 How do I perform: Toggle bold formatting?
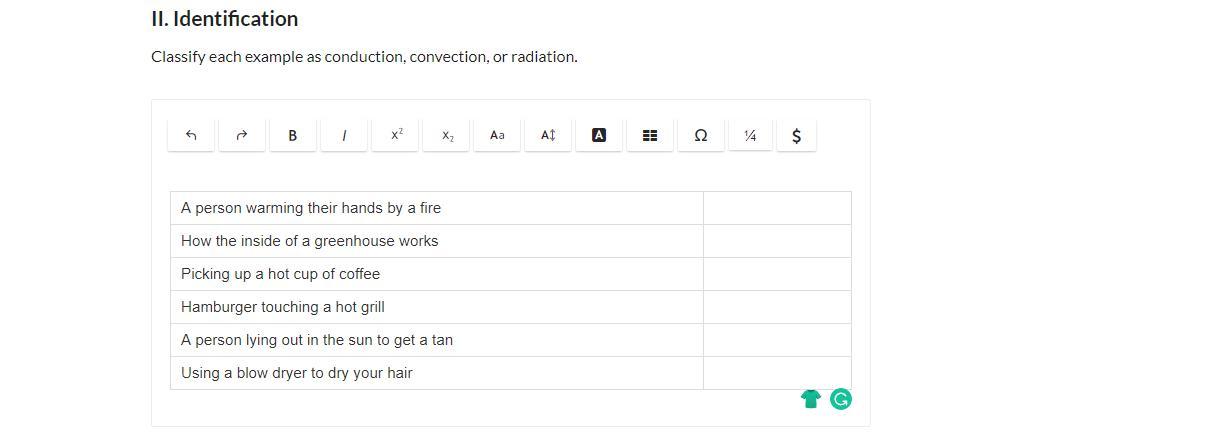(292, 135)
